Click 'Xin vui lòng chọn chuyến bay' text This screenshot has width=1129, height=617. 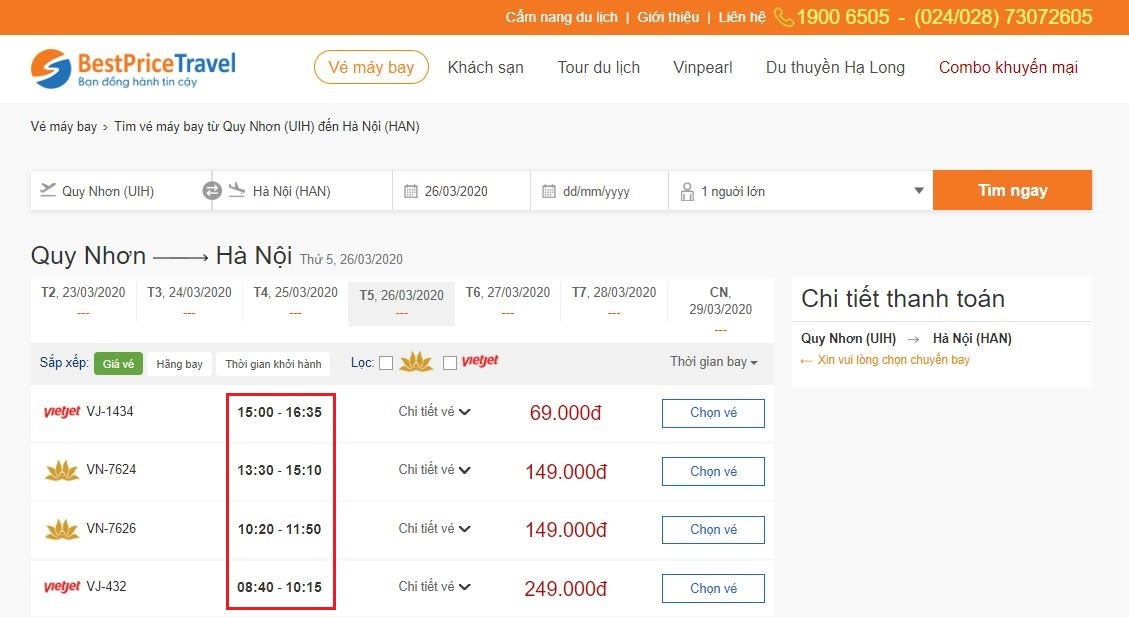[x=894, y=359]
